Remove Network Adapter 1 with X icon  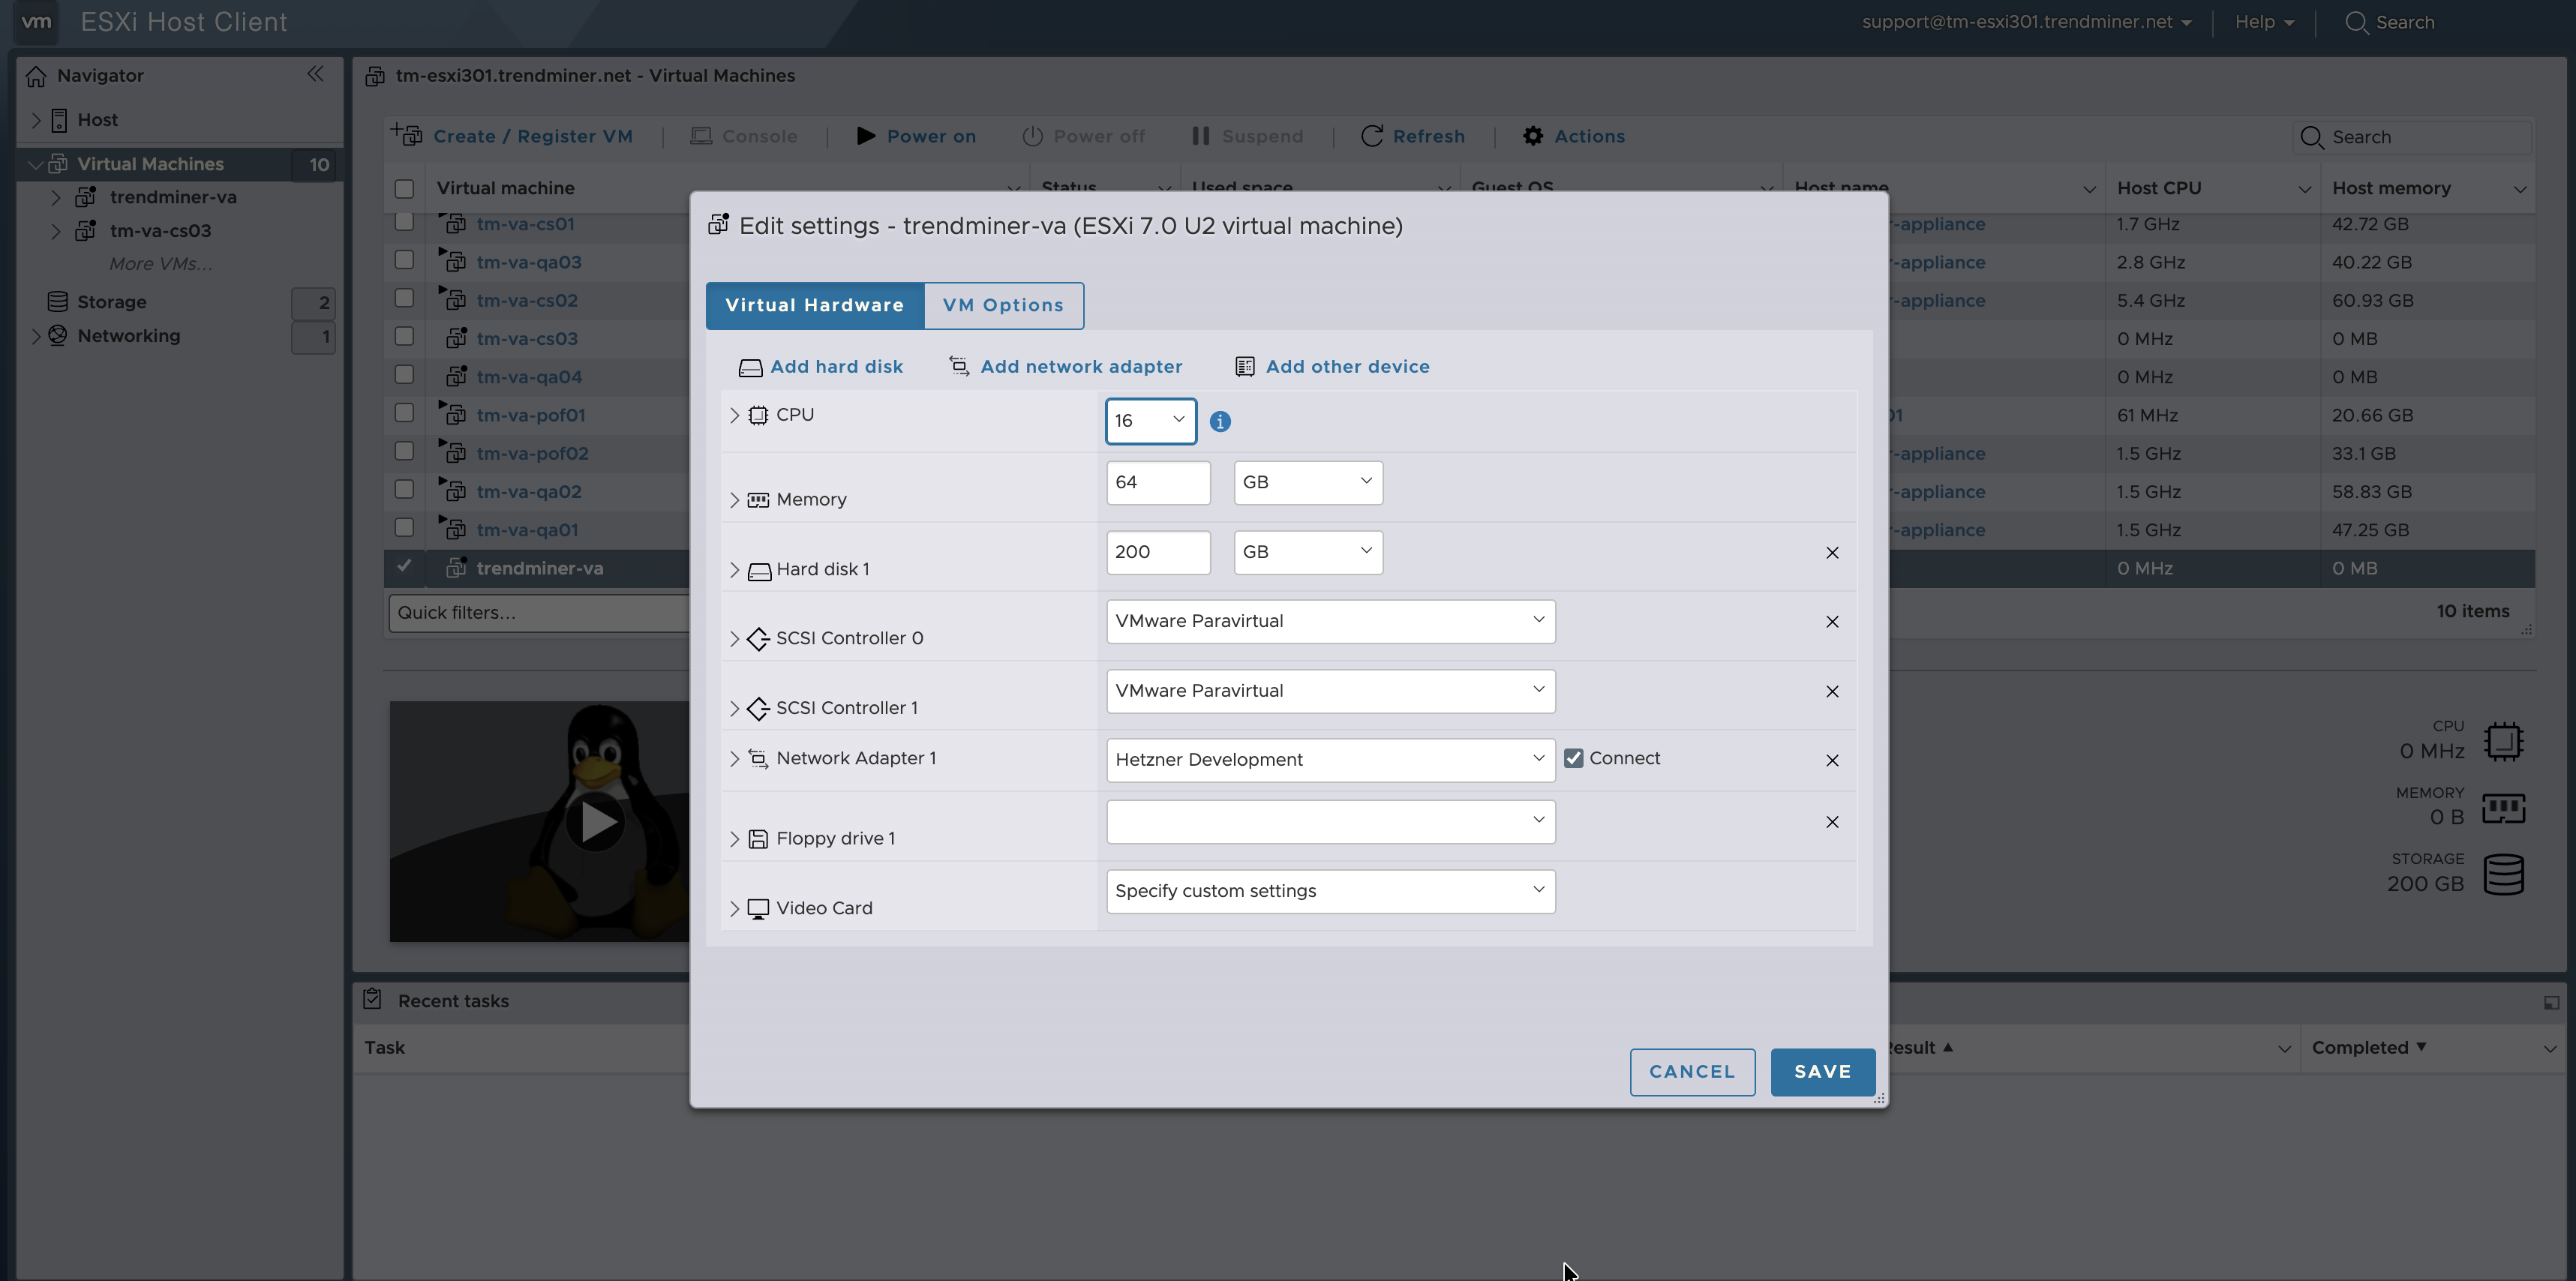(1832, 761)
